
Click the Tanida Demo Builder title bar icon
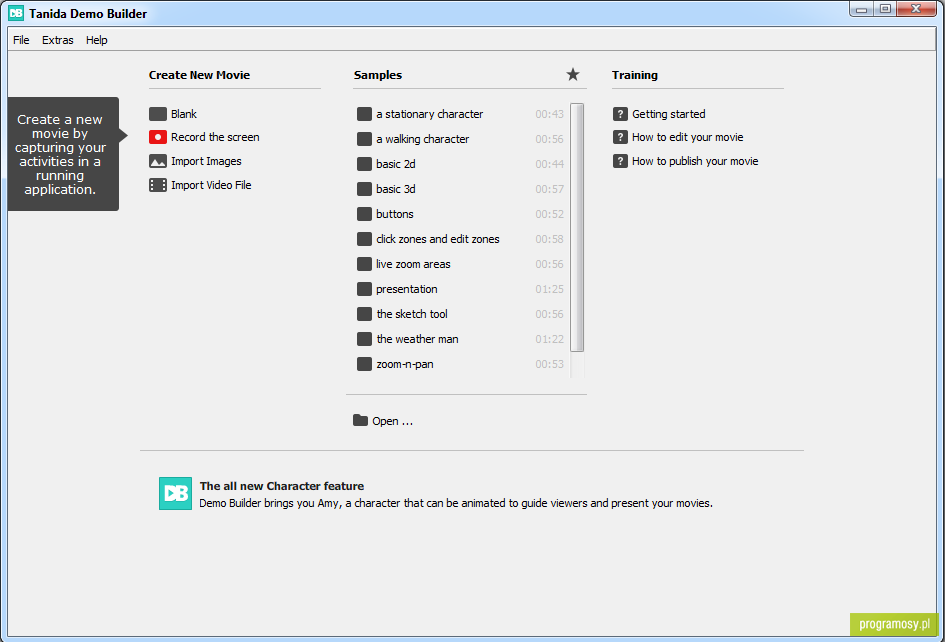point(16,13)
